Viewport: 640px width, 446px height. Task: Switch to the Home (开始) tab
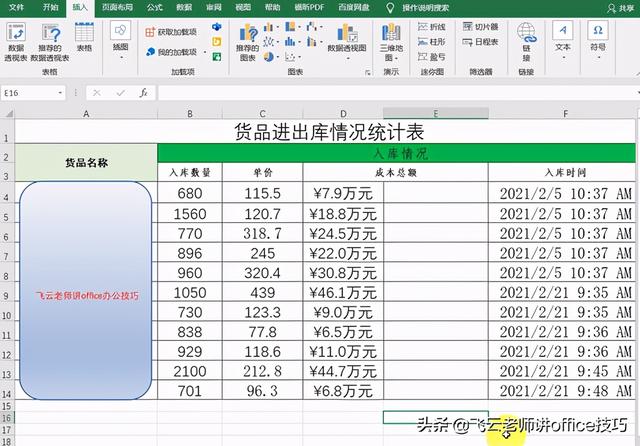coord(51,7)
